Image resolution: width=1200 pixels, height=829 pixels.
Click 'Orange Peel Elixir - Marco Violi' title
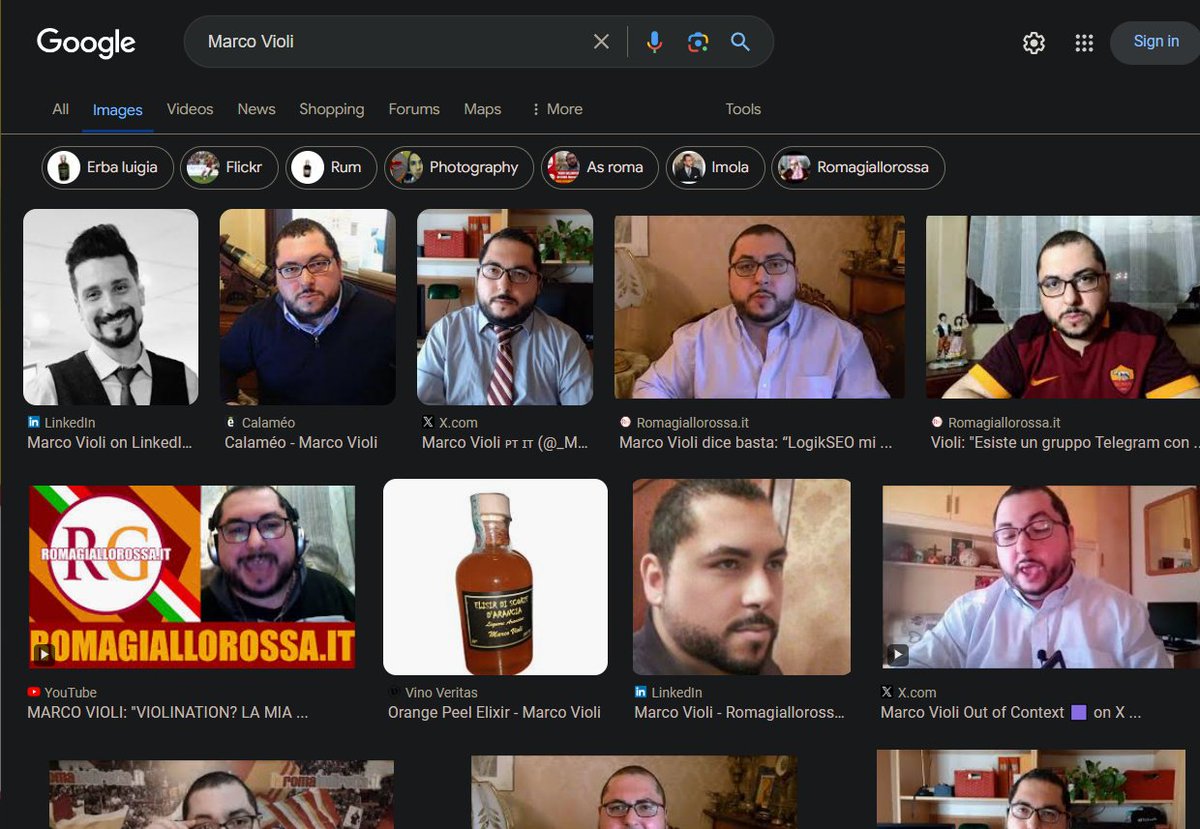coord(494,712)
